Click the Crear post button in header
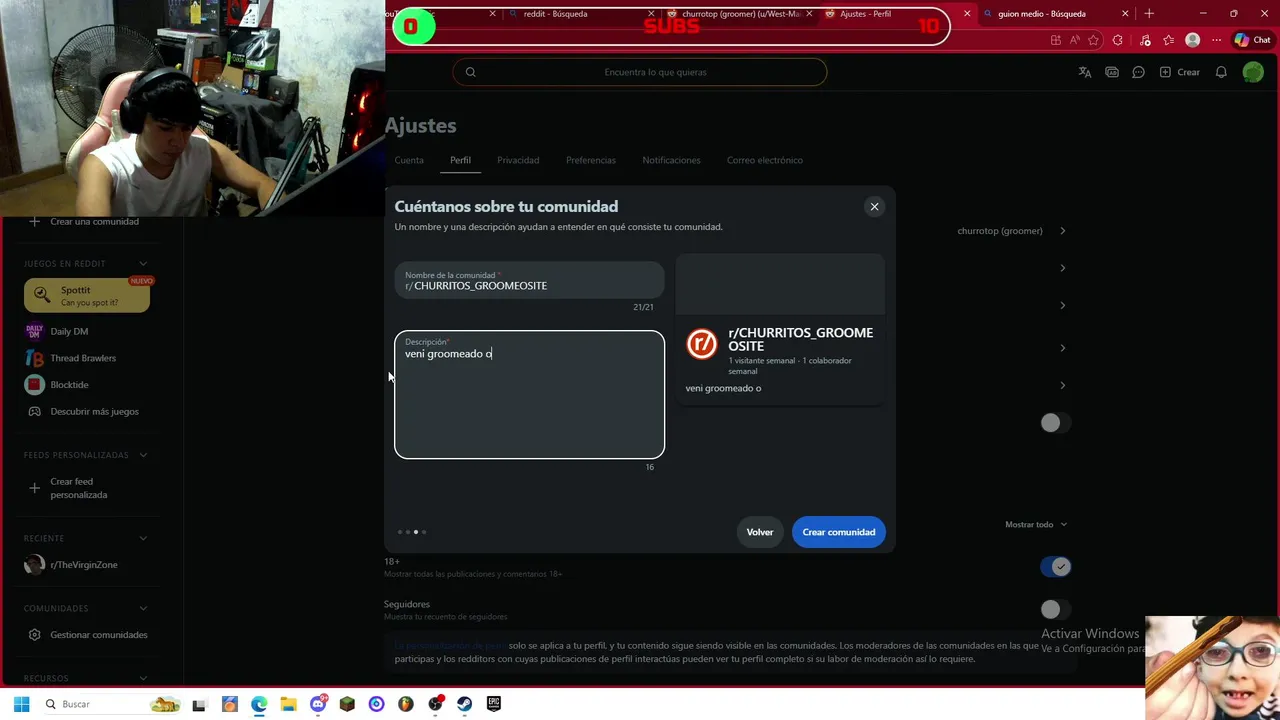Viewport: 1280px width, 720px height. click(1180, 72)
